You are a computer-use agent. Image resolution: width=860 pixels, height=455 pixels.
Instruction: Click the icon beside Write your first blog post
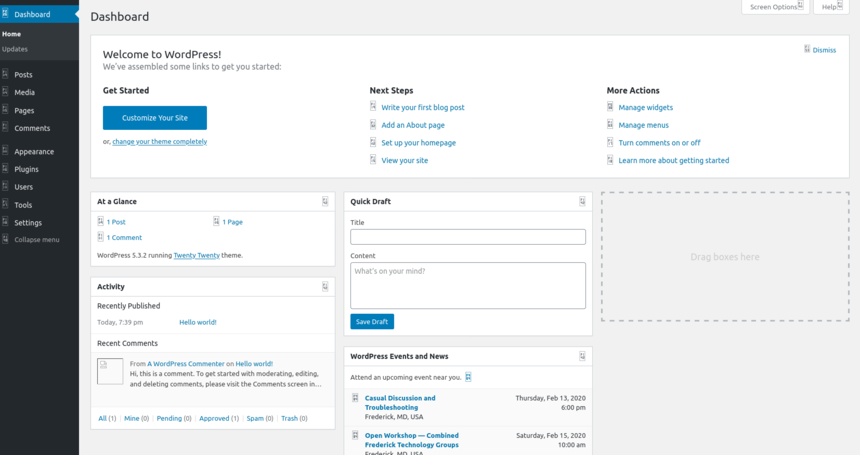(373, 106)
